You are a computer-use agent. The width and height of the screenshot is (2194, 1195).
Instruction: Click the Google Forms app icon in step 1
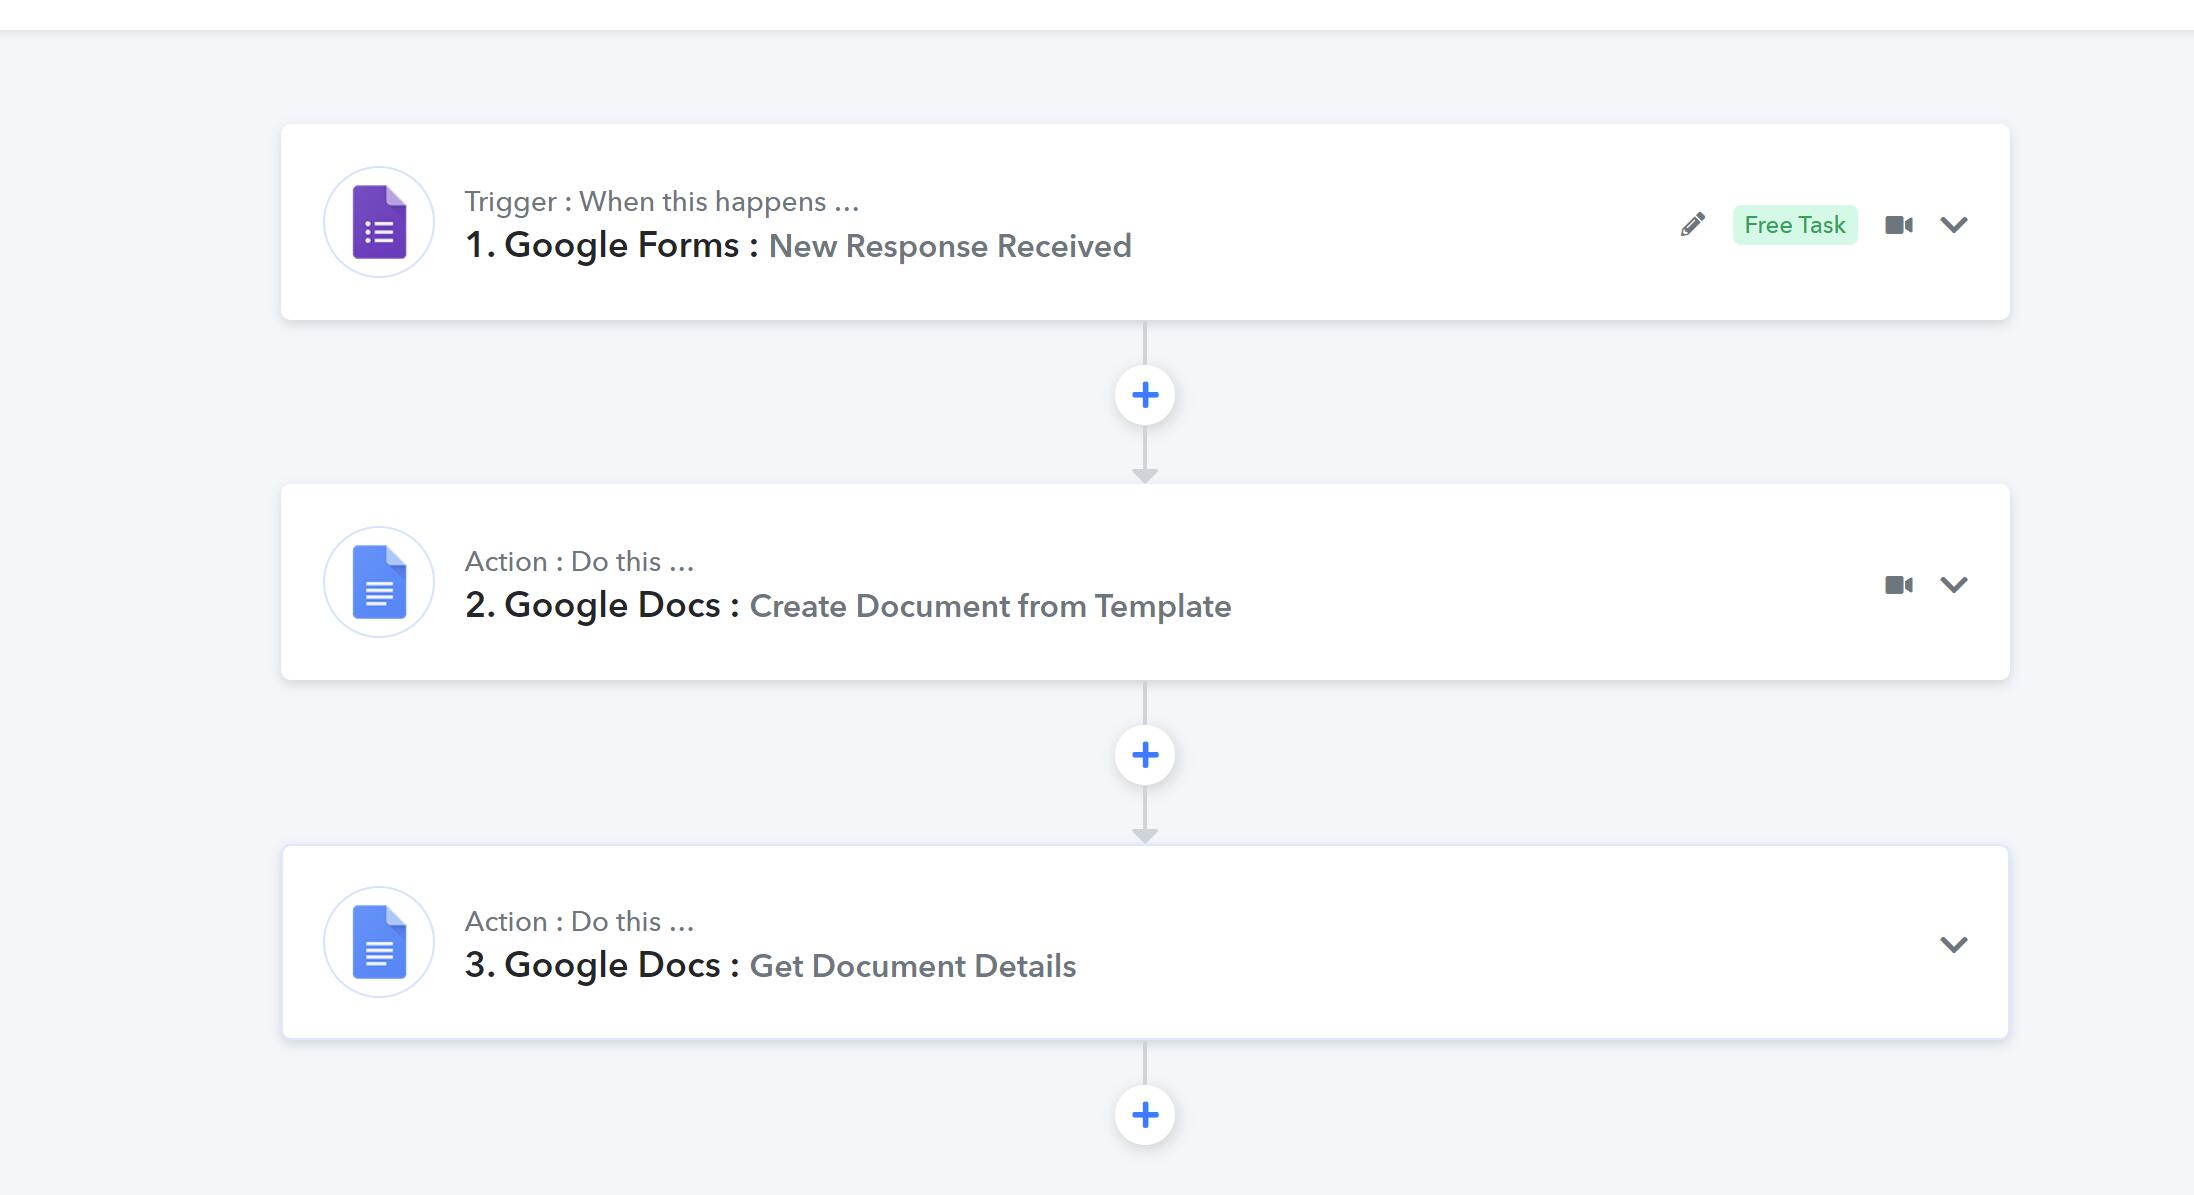point(379,222)
